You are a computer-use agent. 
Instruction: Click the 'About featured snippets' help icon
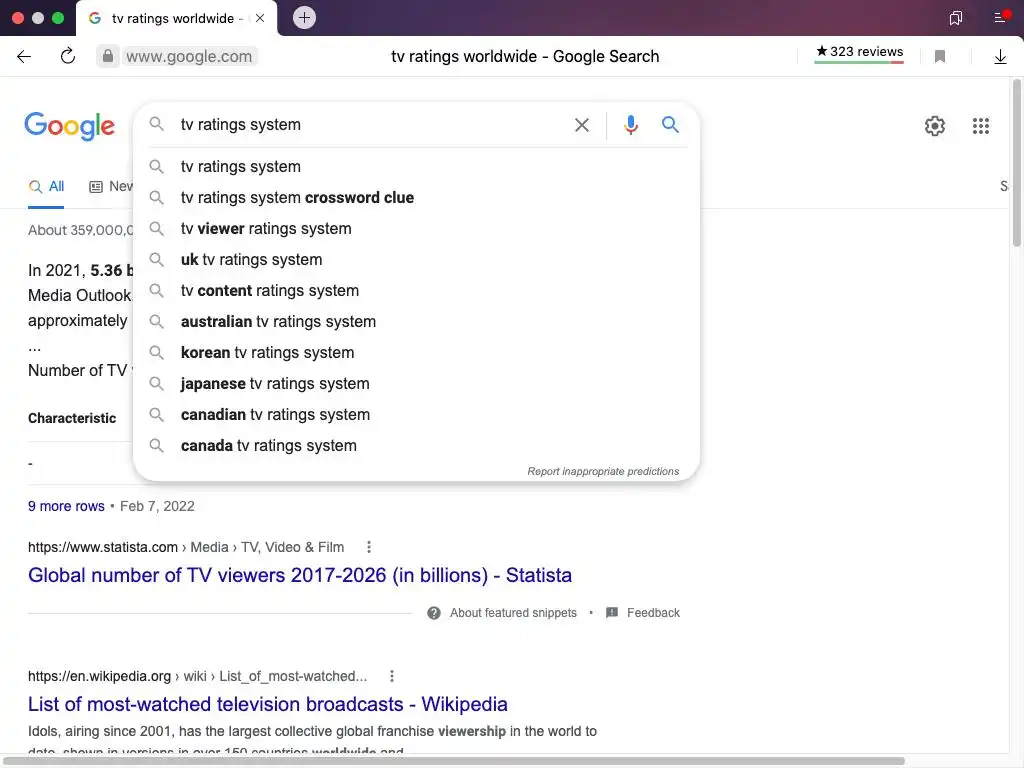pos(434,613)
